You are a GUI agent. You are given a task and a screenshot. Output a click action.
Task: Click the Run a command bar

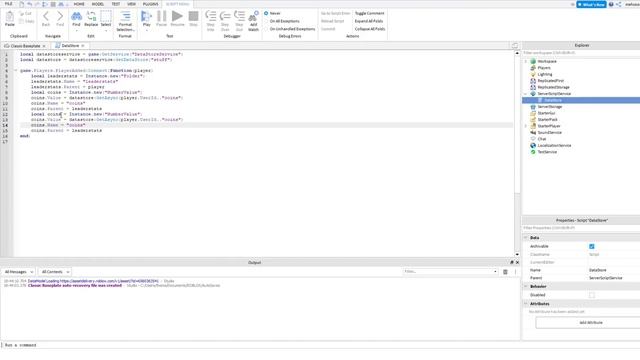point(260,345)
